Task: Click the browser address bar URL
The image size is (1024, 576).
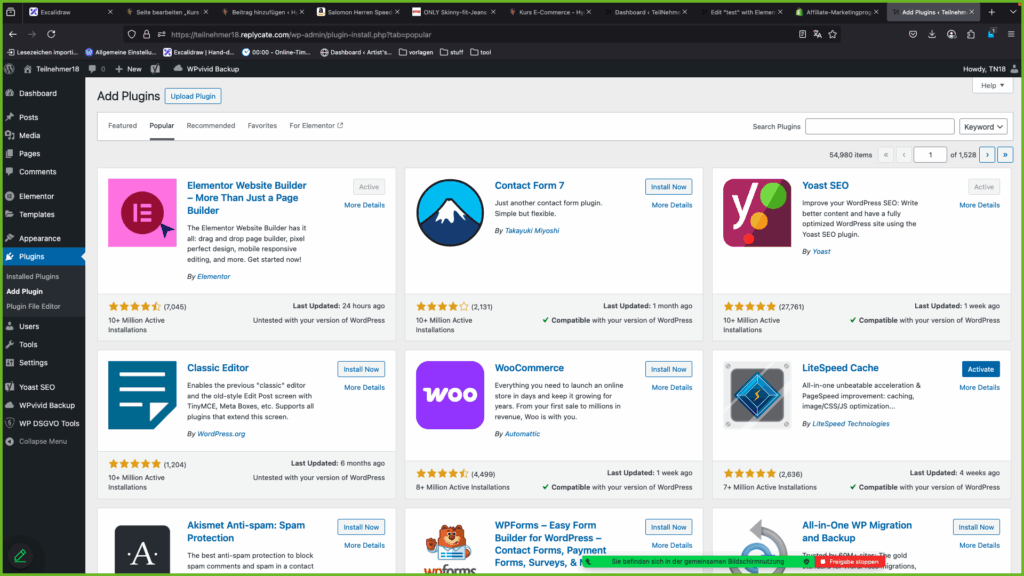Action: tap(301, 35)
